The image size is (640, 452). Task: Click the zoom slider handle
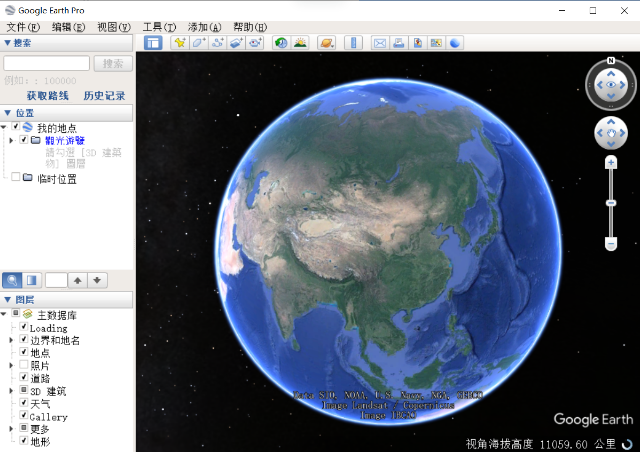(x=611, y=203)
